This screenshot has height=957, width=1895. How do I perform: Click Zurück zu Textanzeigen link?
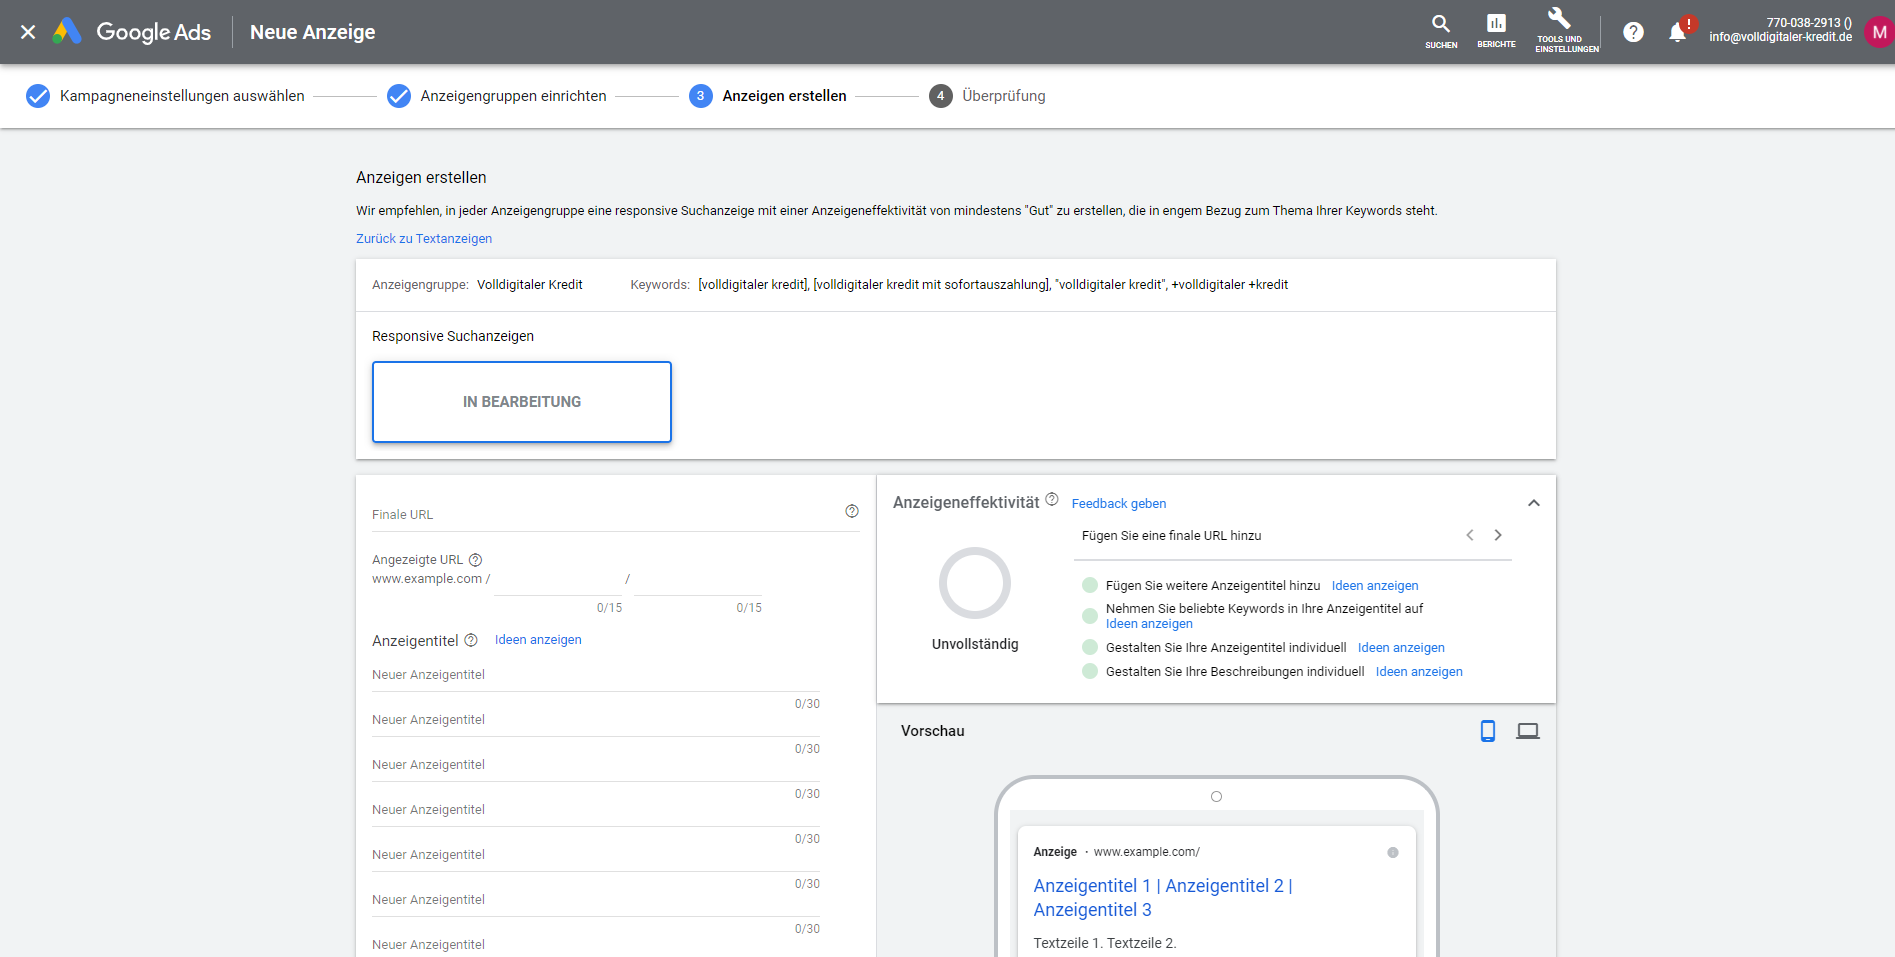coord(424,239)
